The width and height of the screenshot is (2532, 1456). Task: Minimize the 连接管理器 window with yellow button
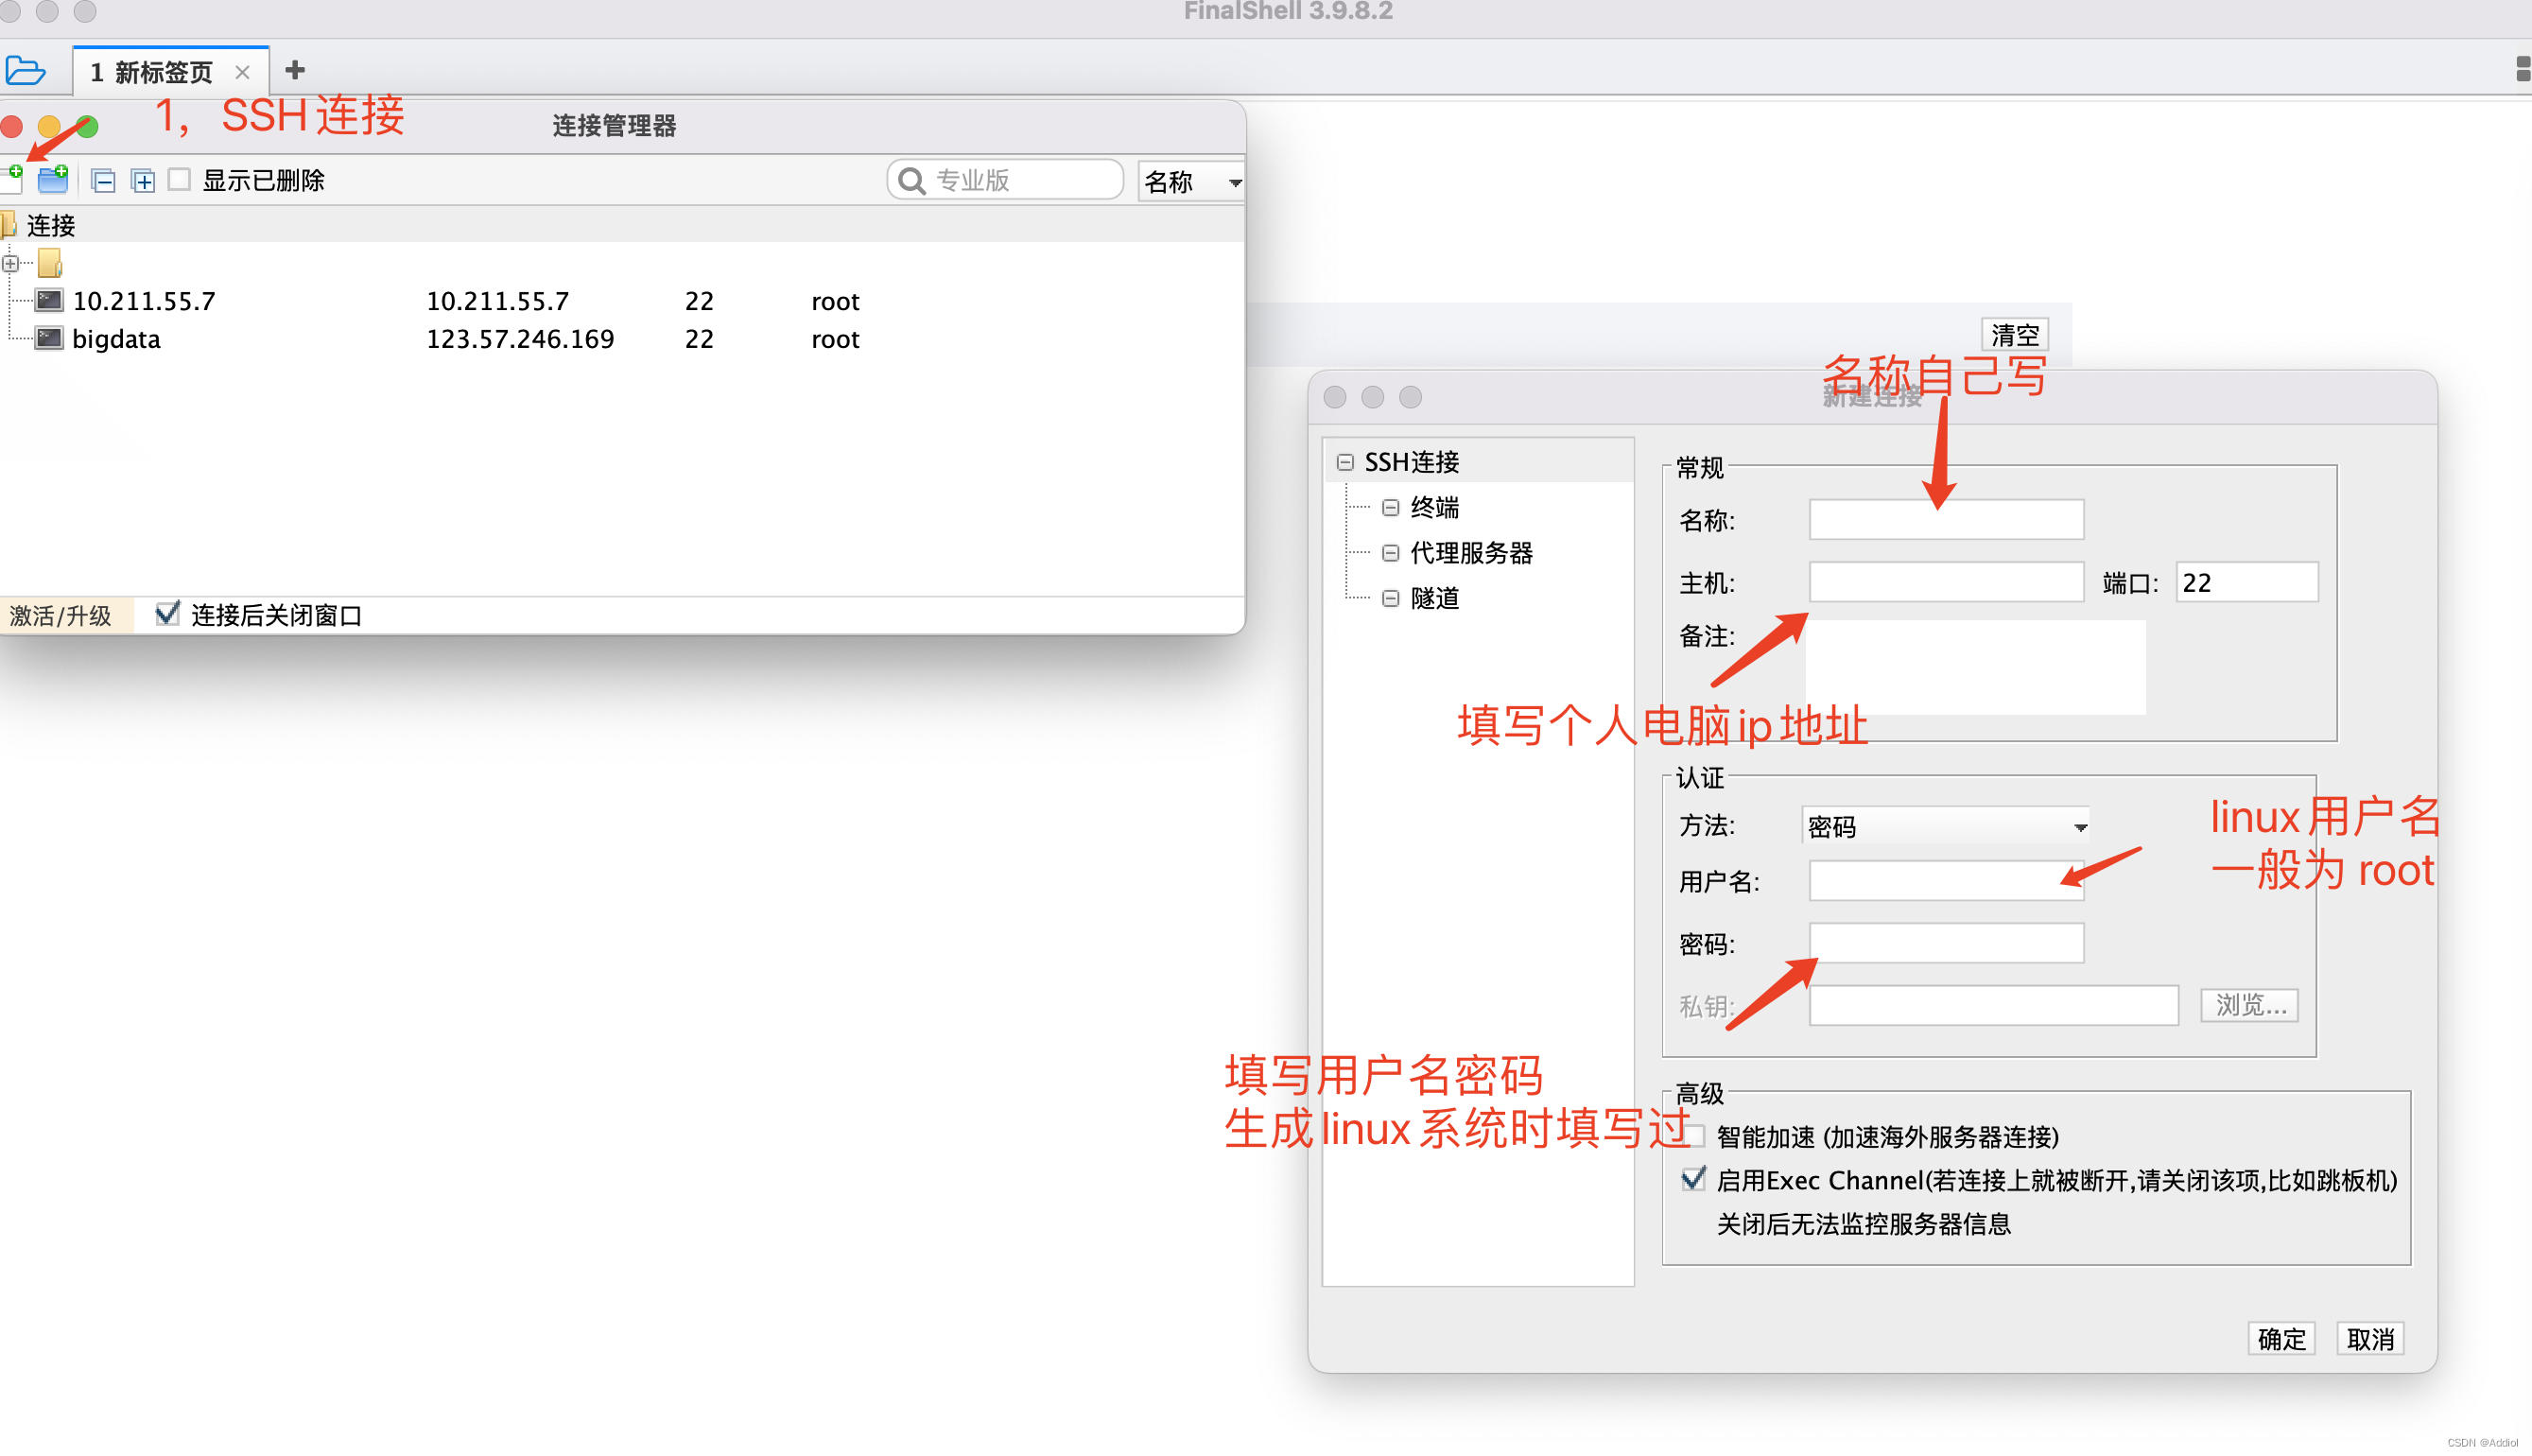[49, 126]
